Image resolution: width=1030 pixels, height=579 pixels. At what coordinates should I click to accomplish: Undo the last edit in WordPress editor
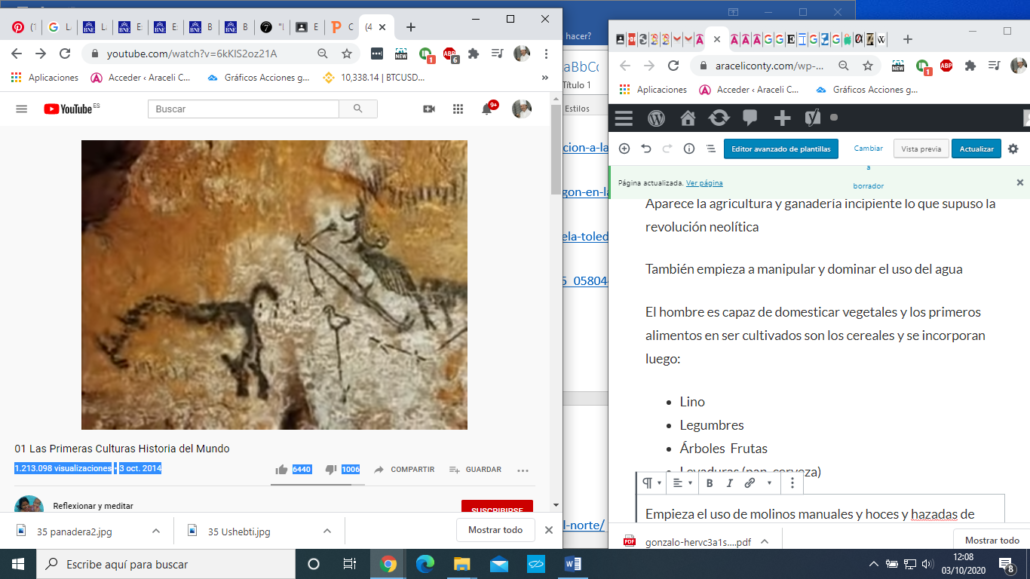coord(646,149)
